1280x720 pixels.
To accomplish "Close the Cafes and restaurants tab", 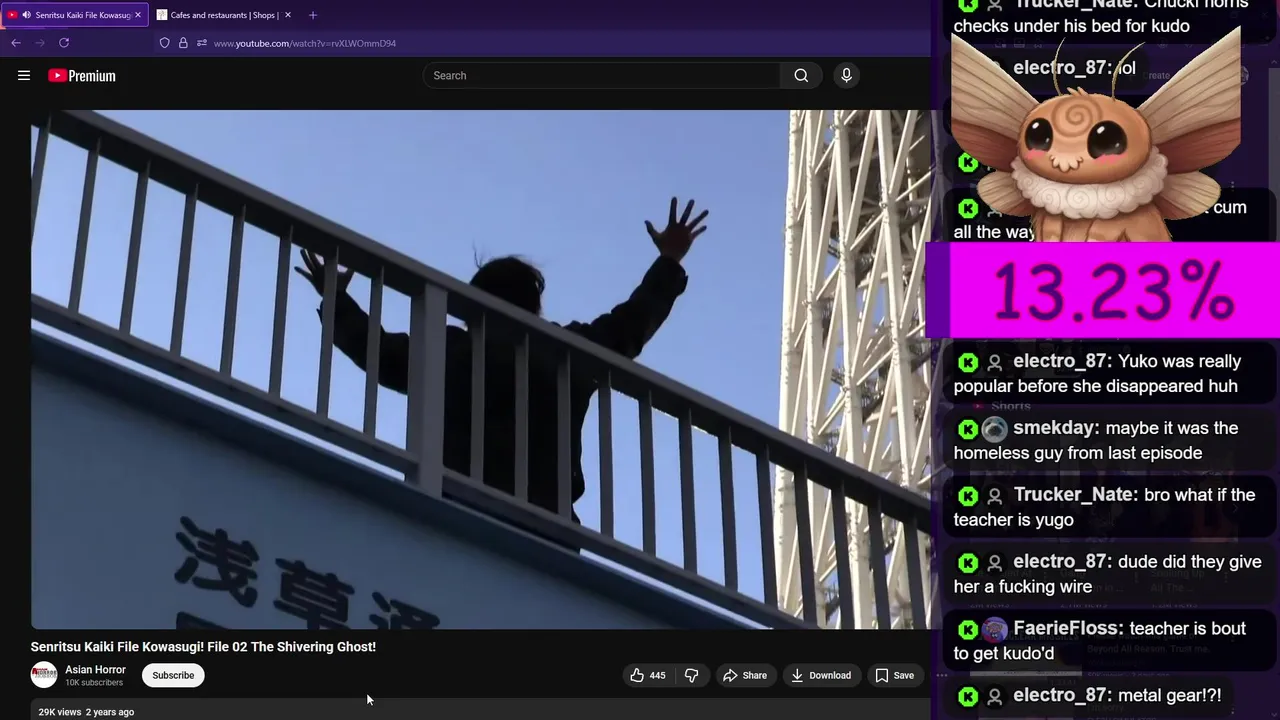I will point(288,15).
